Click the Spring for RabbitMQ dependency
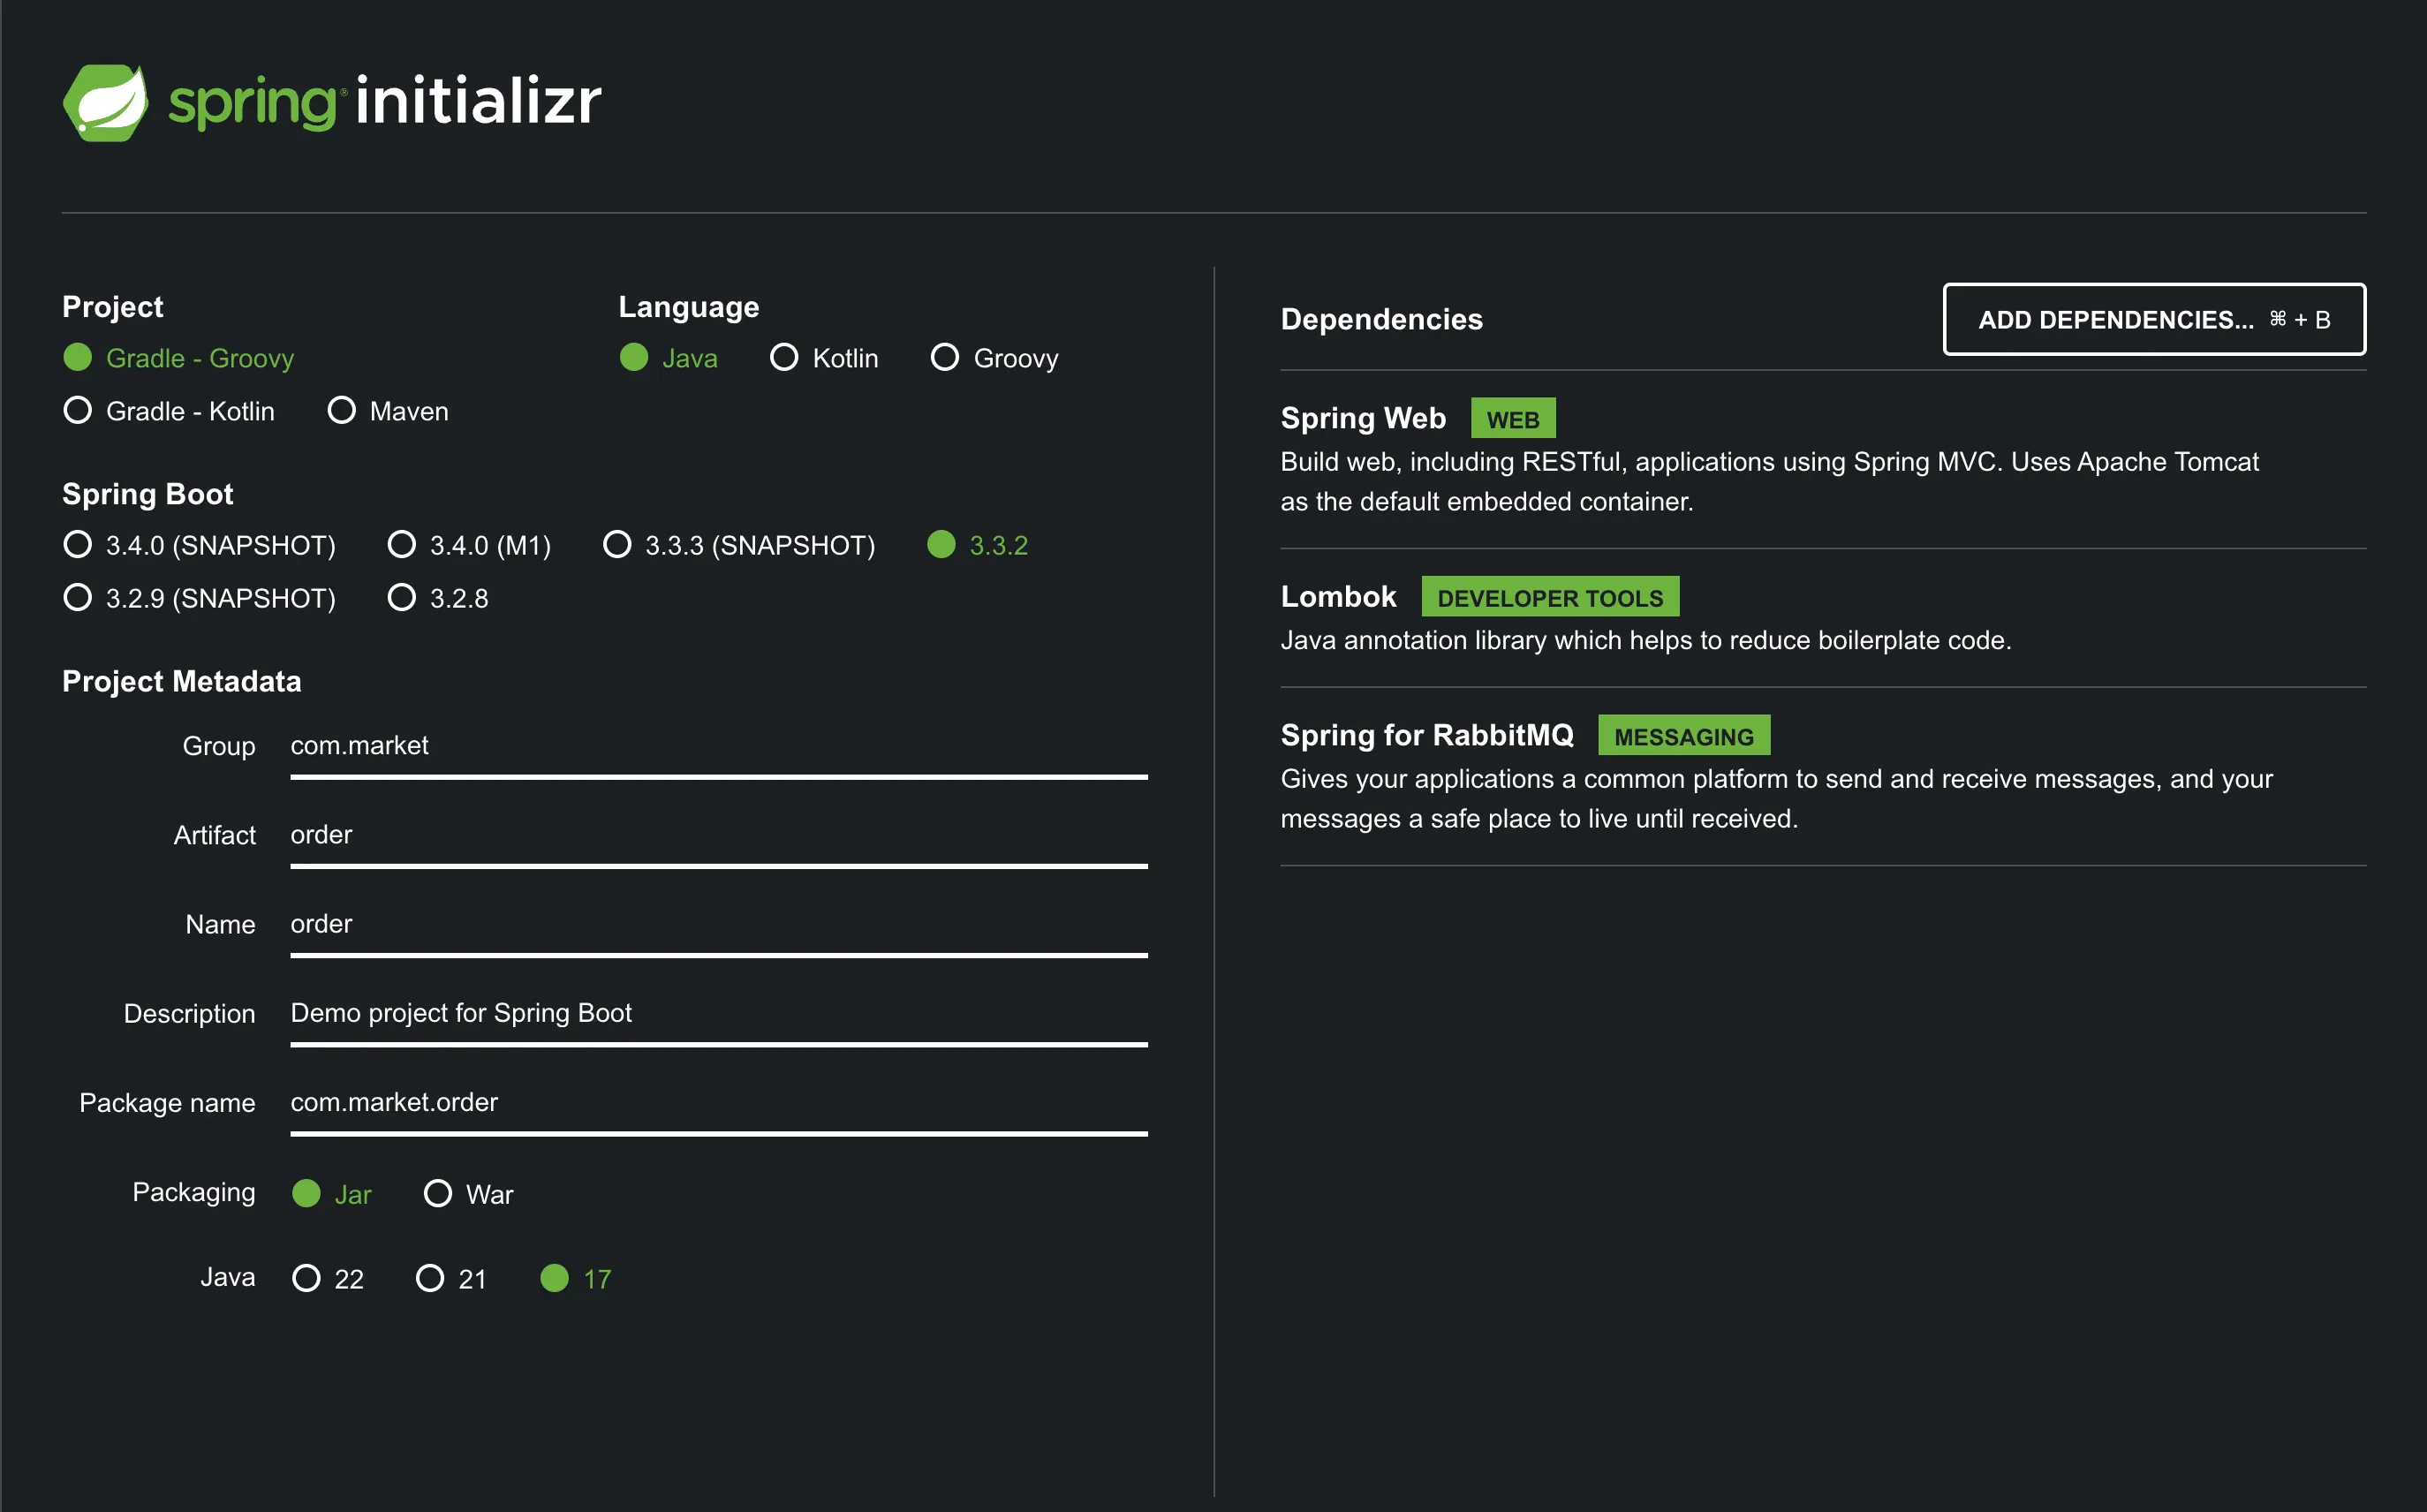2427x1512 pixels. pyautogui.click(x=1427, y=736)
